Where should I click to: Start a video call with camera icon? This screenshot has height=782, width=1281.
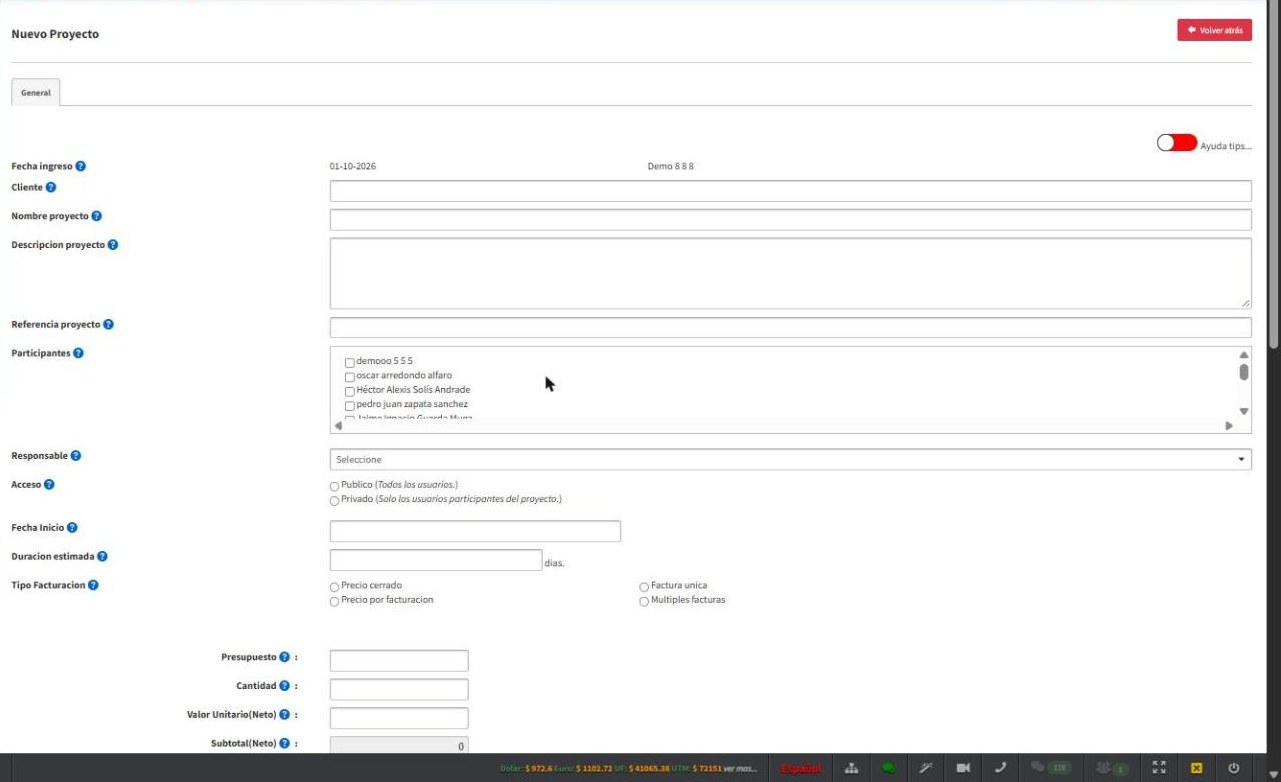963,768
